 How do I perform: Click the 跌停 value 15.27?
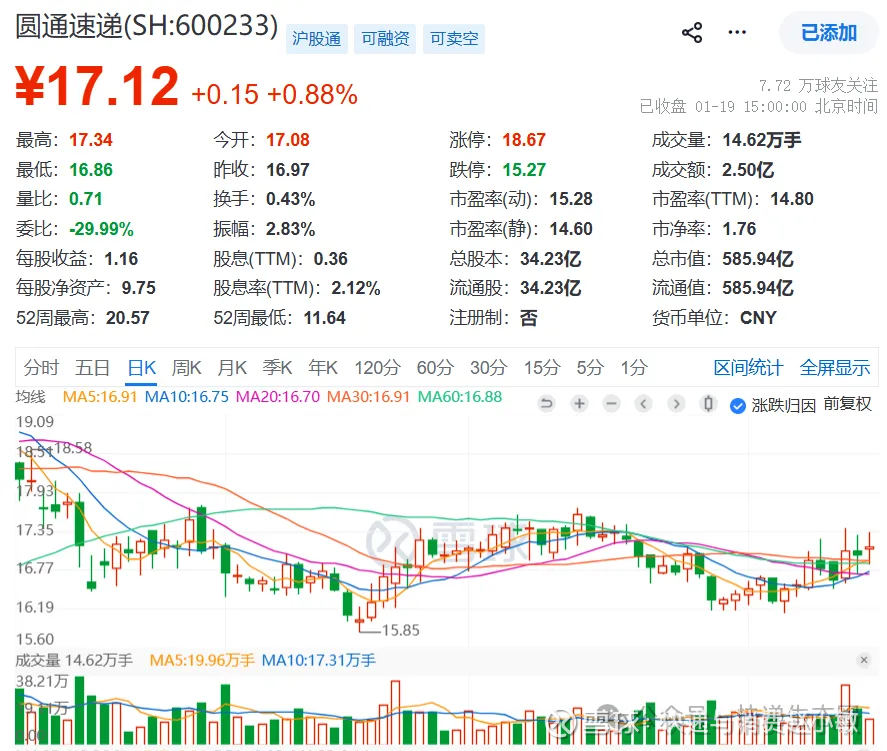pos(524,170)
